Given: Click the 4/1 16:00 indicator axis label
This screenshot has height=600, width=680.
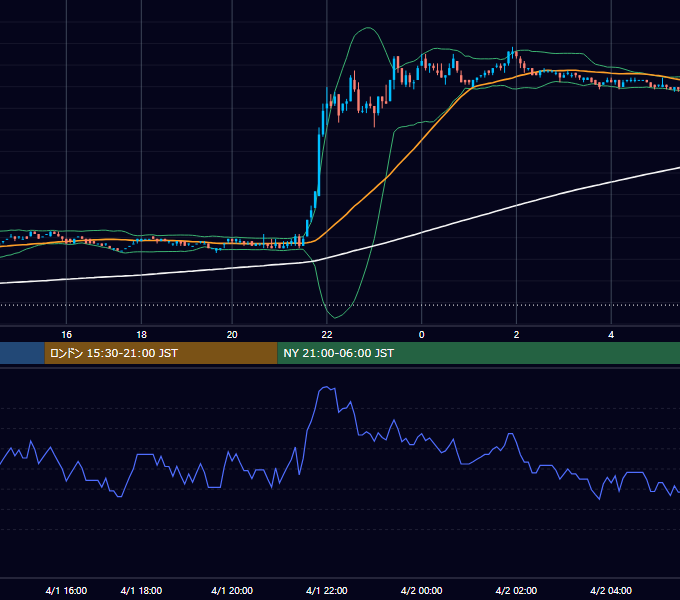Looking at the screenshot, I should (66, 590).
